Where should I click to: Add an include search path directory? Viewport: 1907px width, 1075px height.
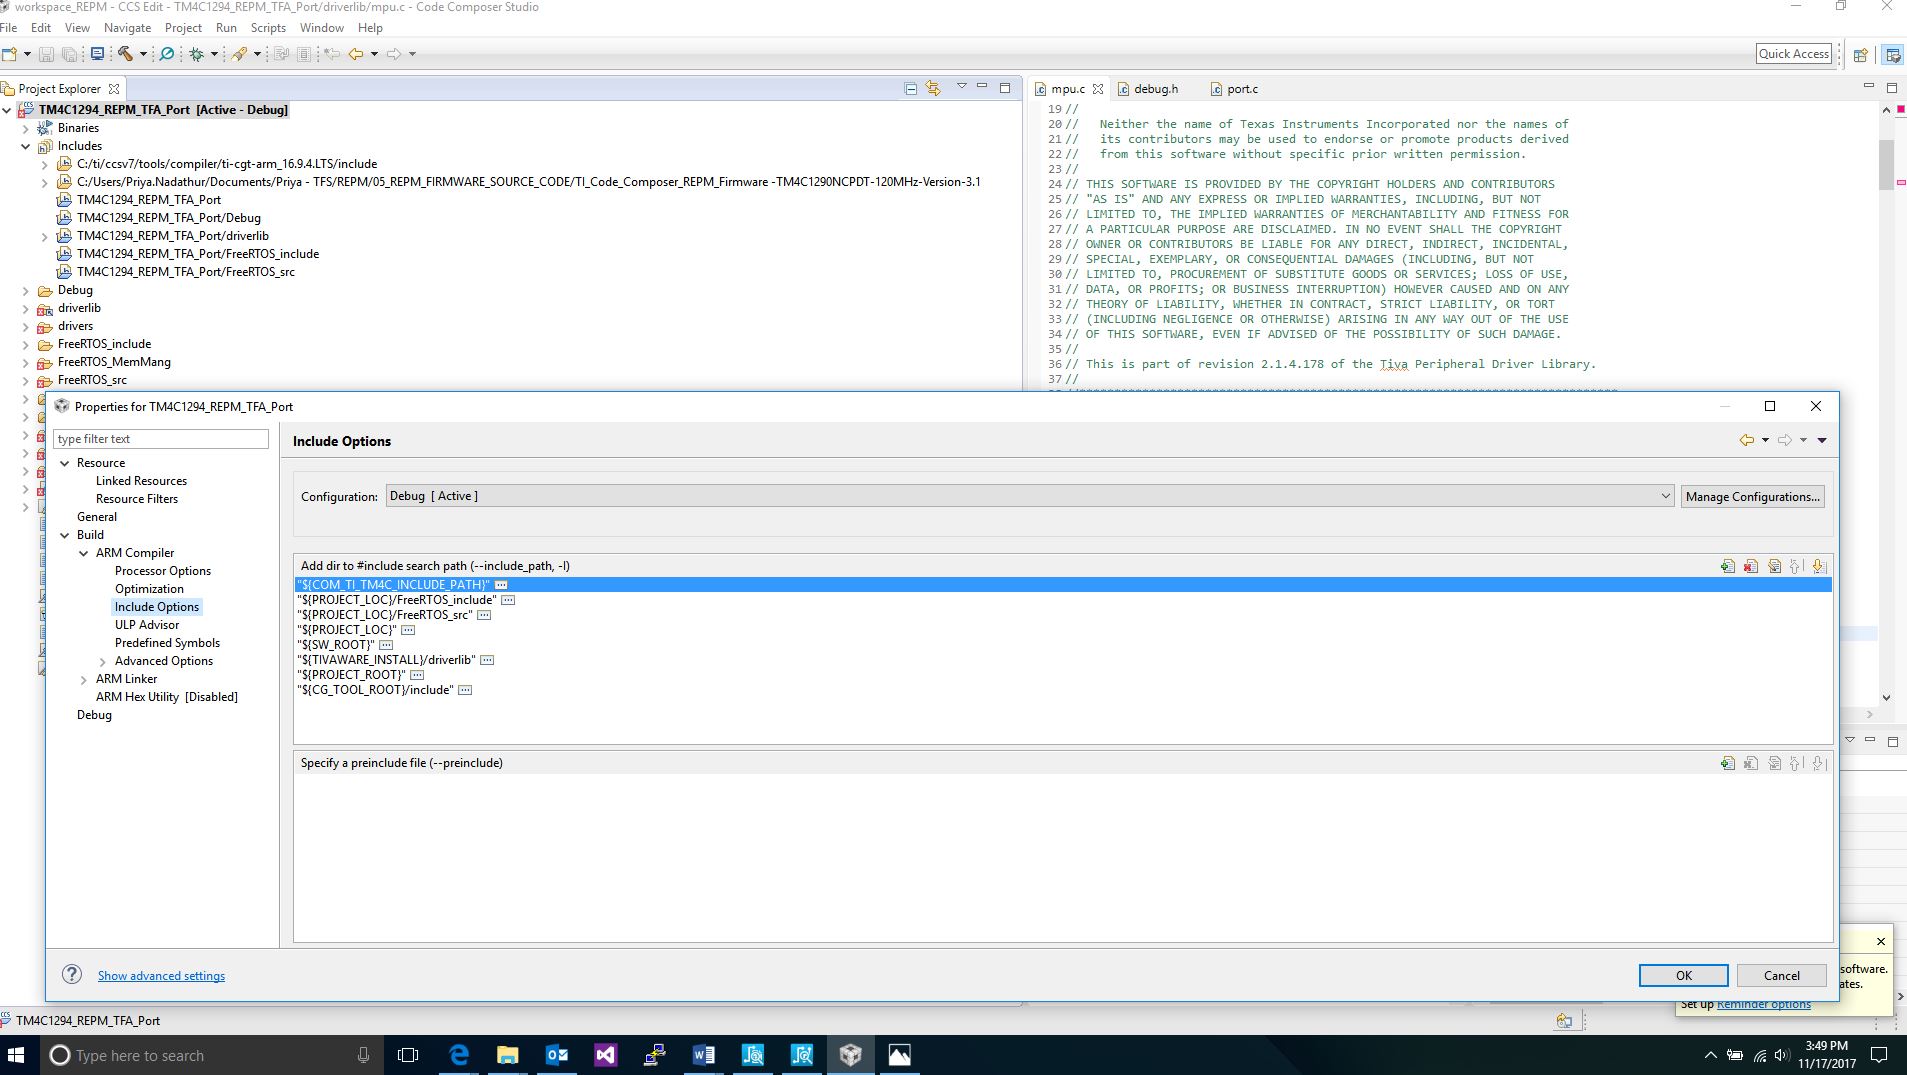1727,566
